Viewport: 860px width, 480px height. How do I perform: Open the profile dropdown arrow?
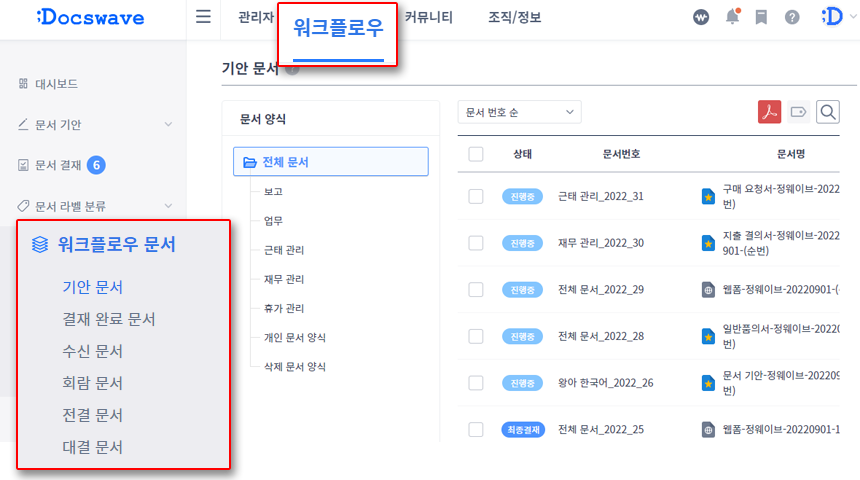click(x=853, y=17)
